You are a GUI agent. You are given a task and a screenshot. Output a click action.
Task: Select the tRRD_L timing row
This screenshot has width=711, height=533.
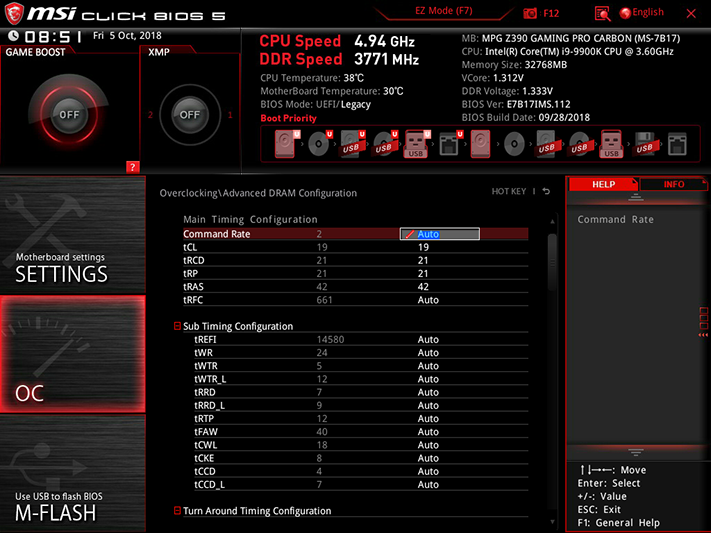(361, 405)
